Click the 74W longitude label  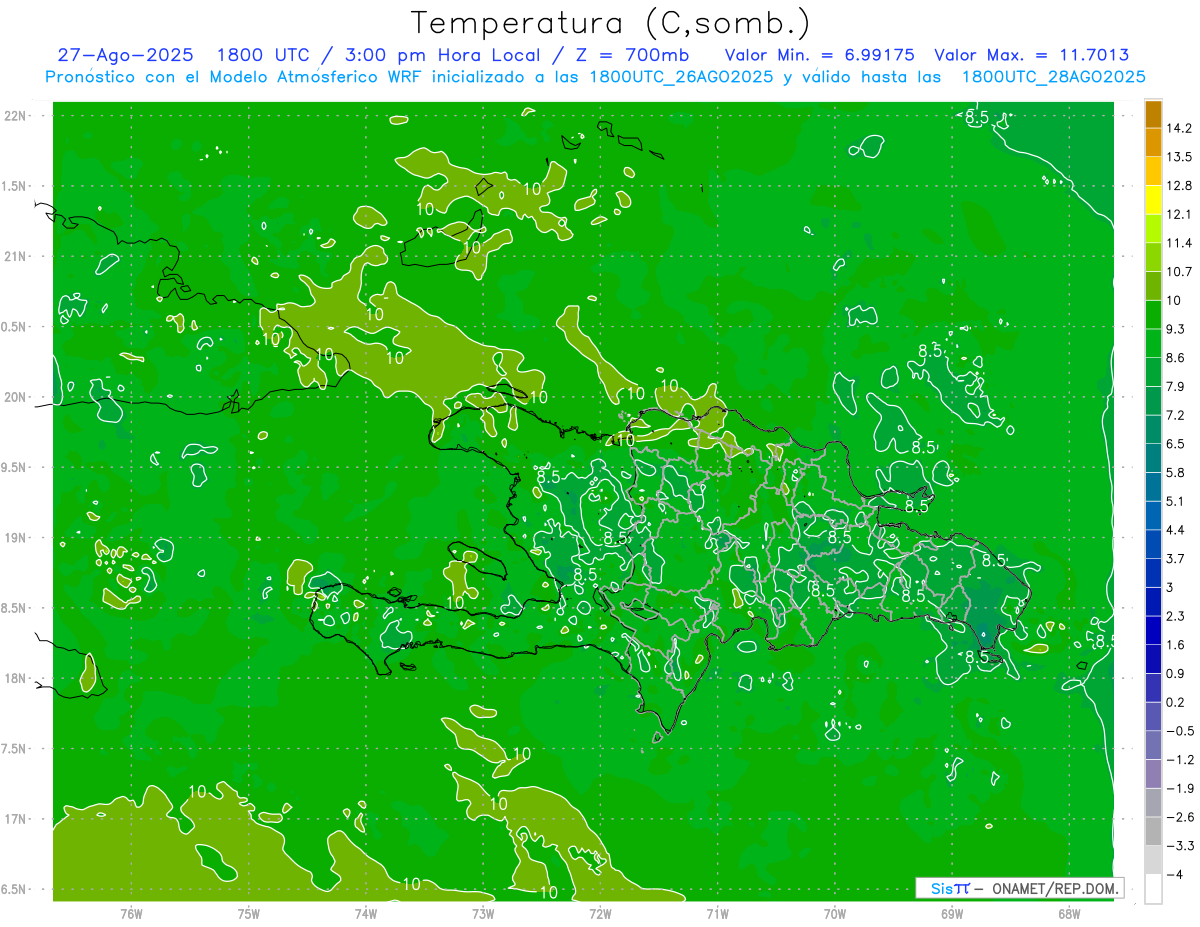pyautogui.click(x=366, y=914)
